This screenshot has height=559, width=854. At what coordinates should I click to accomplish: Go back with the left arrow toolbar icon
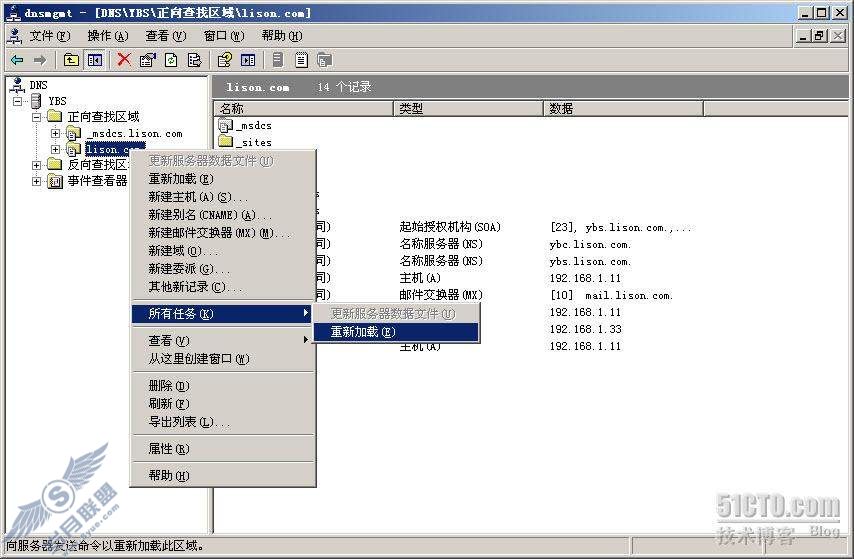coord(17,60)
